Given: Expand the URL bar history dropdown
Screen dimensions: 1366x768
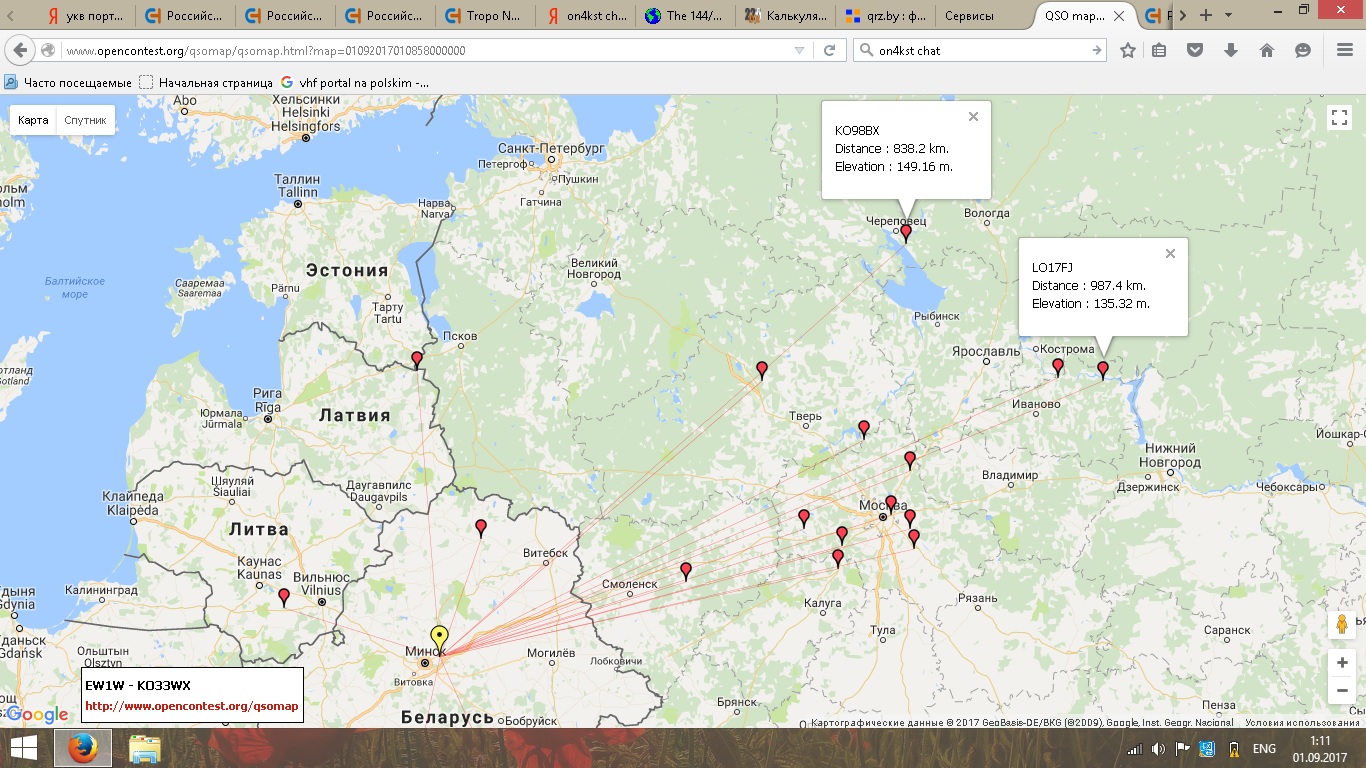Looking at the screenshot, I should click(x=798, y=50).
